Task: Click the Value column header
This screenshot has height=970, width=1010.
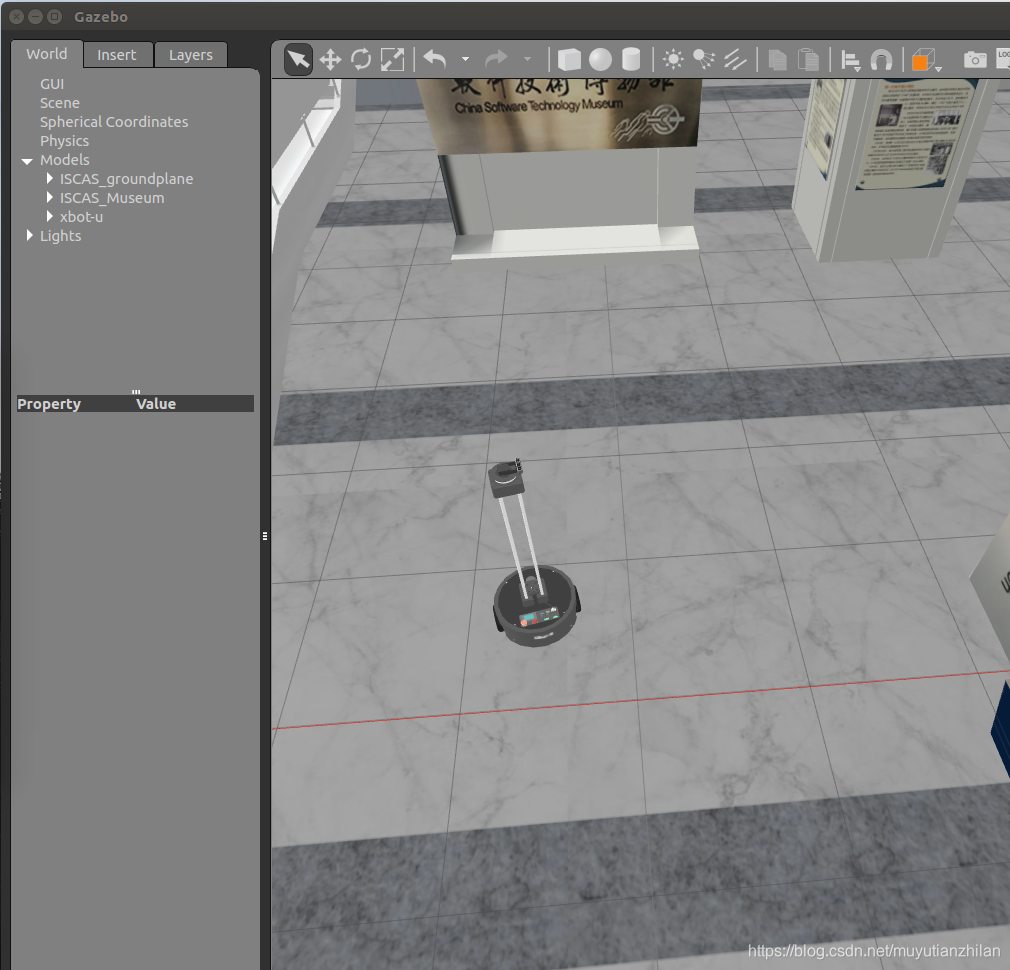Action: tap(156, 404)
